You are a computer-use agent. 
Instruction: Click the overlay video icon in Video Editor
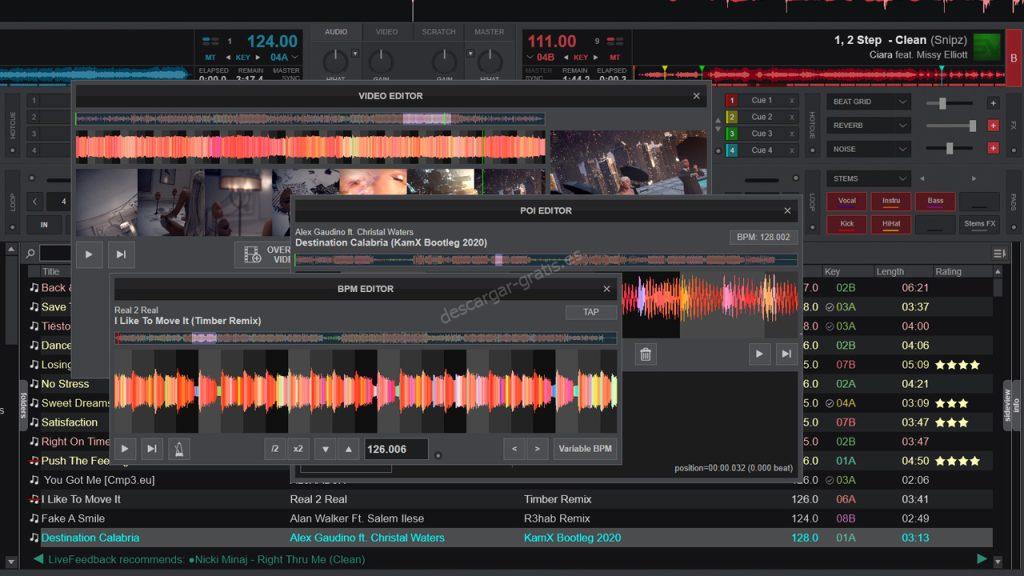coord(250,254)
